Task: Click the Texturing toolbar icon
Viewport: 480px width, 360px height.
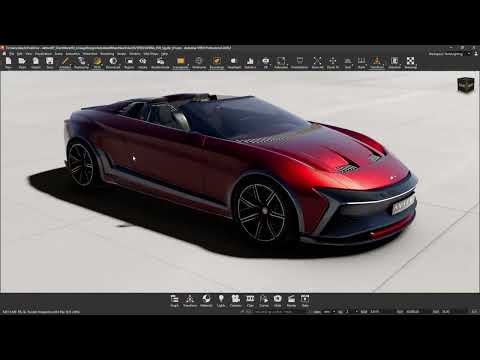Action: [394, 61]
